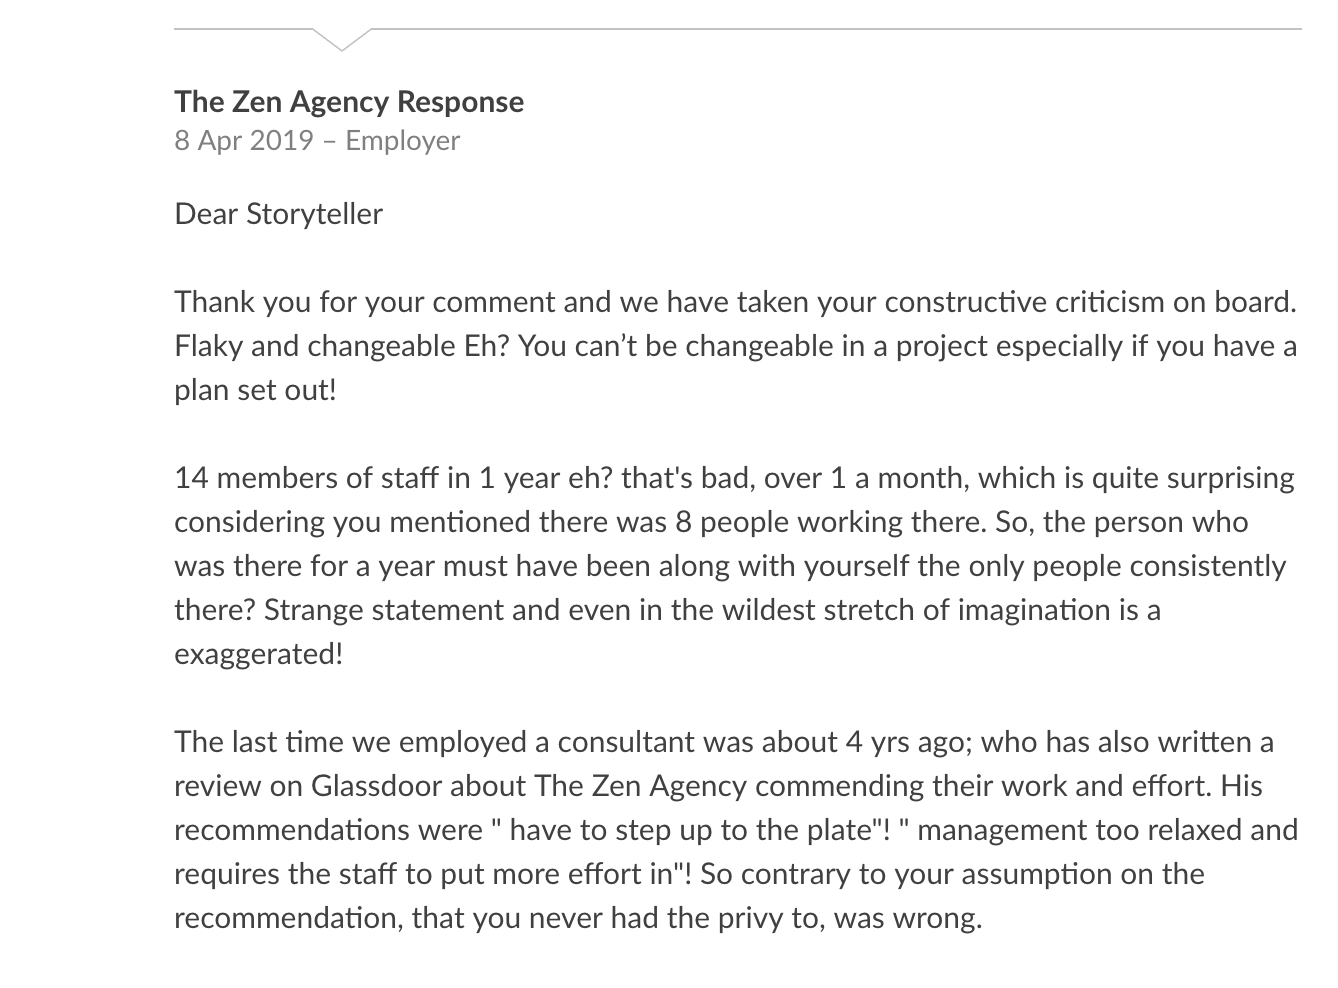
Task: Click the "Employer" label beside the date
Action: [x=402, y=140]
